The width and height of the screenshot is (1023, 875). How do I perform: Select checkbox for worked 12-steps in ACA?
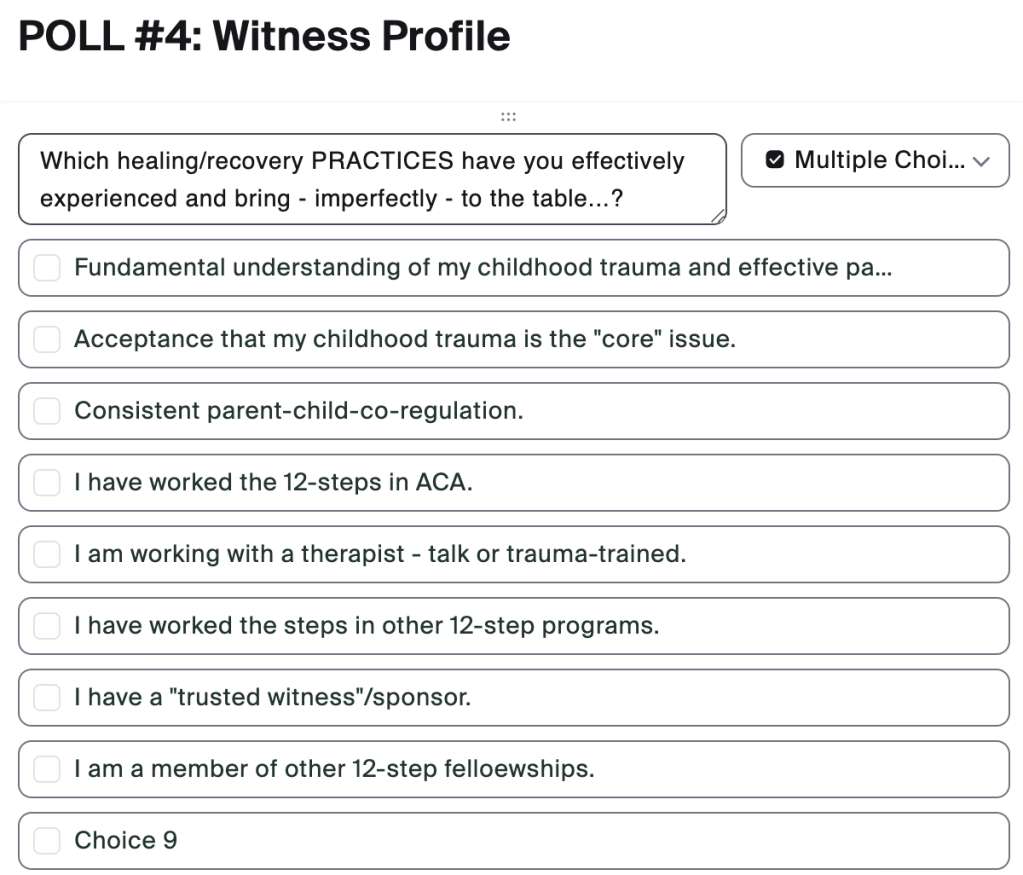[47, 483]
